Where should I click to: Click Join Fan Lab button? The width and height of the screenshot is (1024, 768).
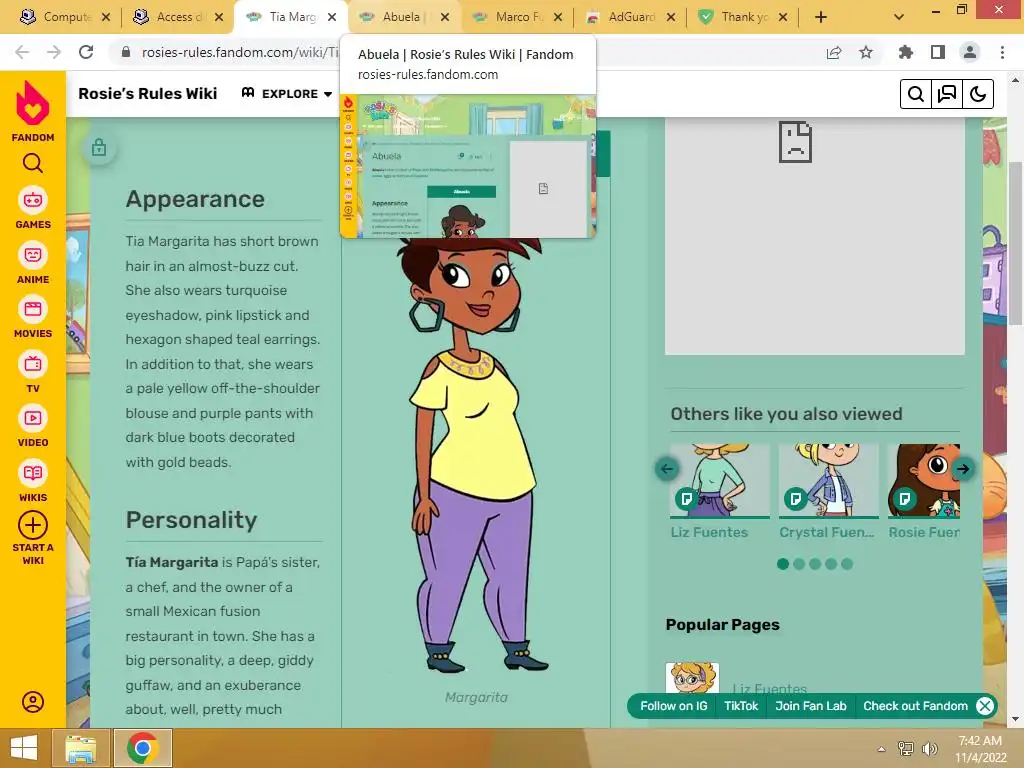pyautogui.click(x=810, y=706)
